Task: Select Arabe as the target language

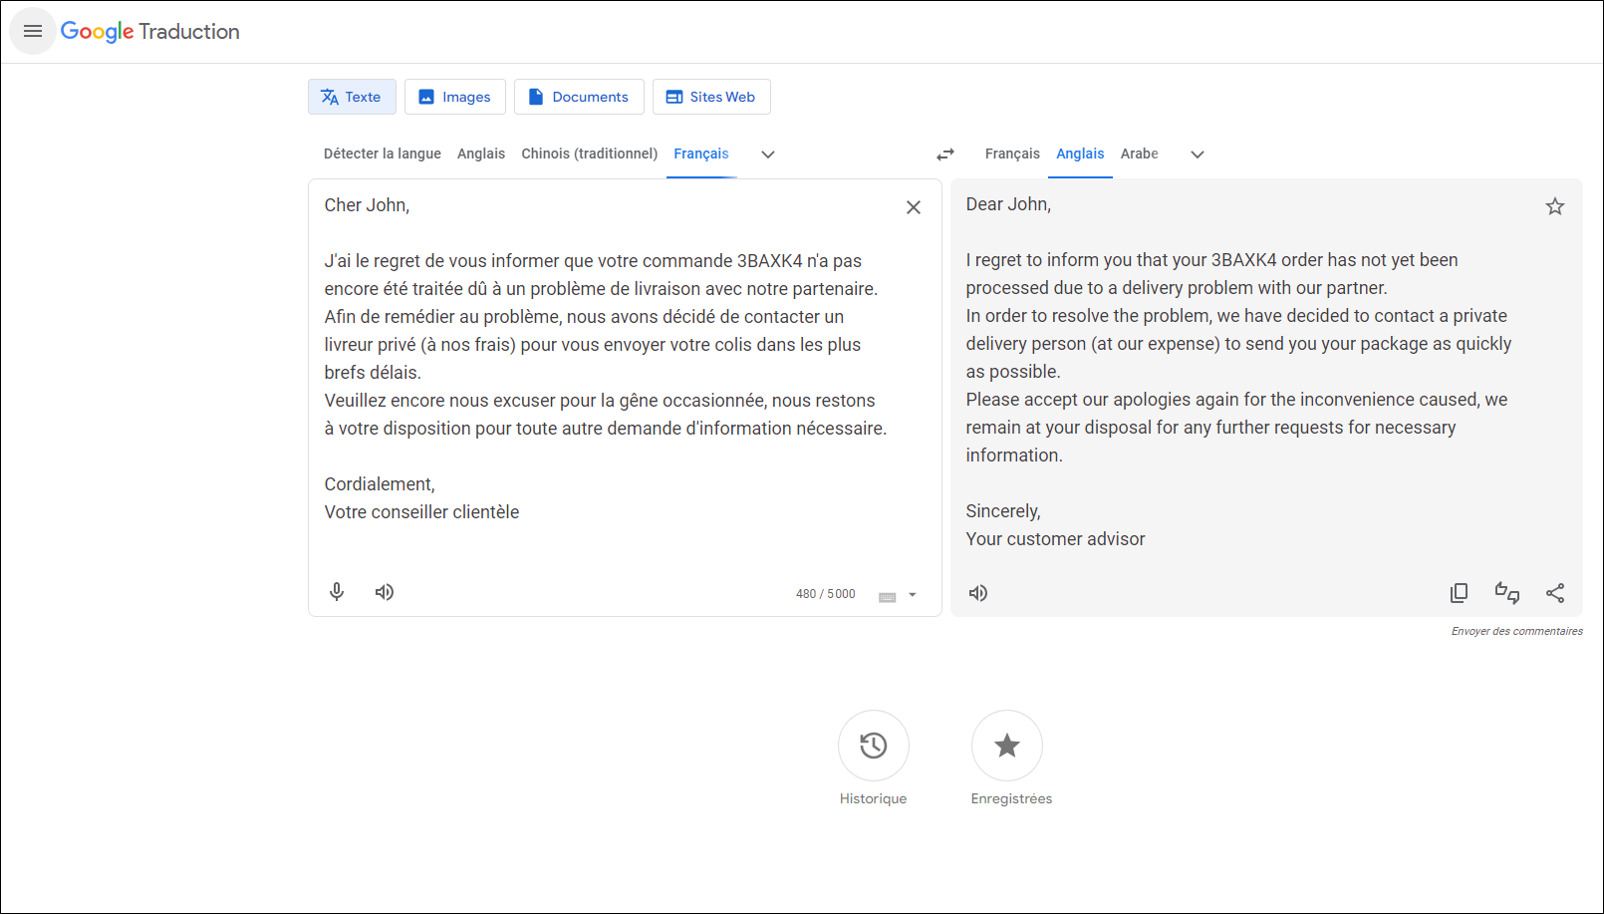Action: pos(1139,153)
